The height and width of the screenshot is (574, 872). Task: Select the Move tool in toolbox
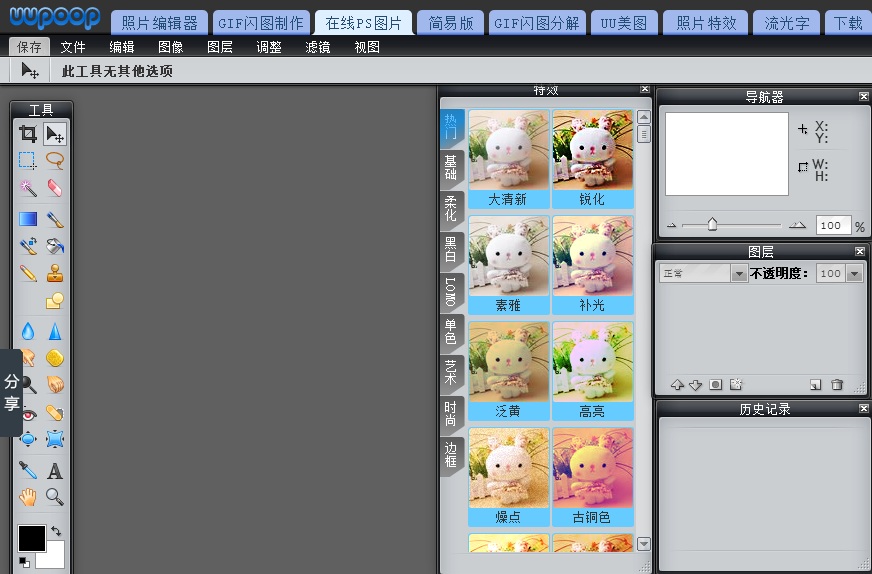(x=54, y=134)
